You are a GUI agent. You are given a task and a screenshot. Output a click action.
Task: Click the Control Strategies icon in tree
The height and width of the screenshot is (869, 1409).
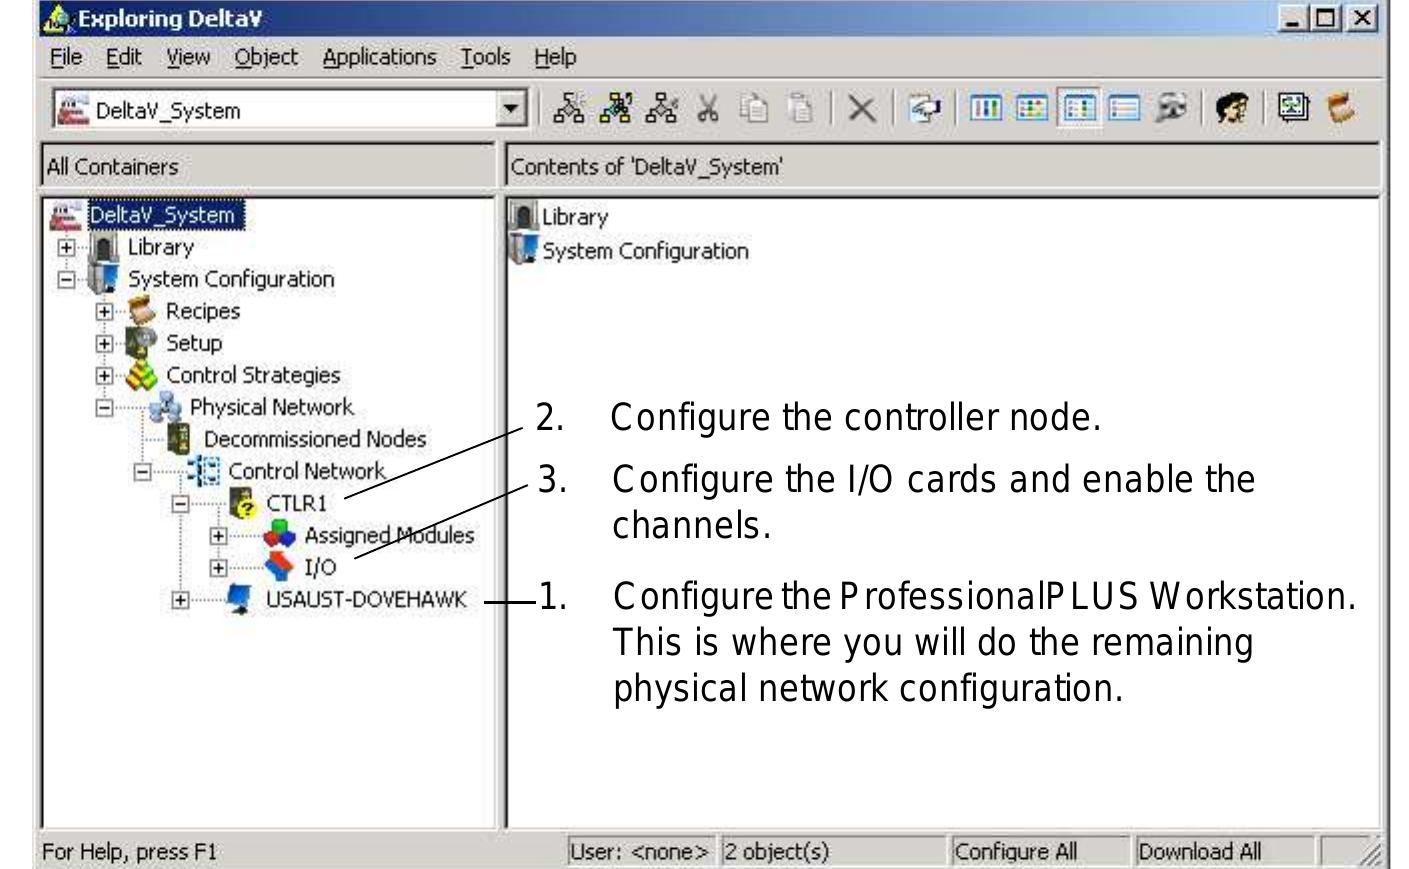[142, 375]
